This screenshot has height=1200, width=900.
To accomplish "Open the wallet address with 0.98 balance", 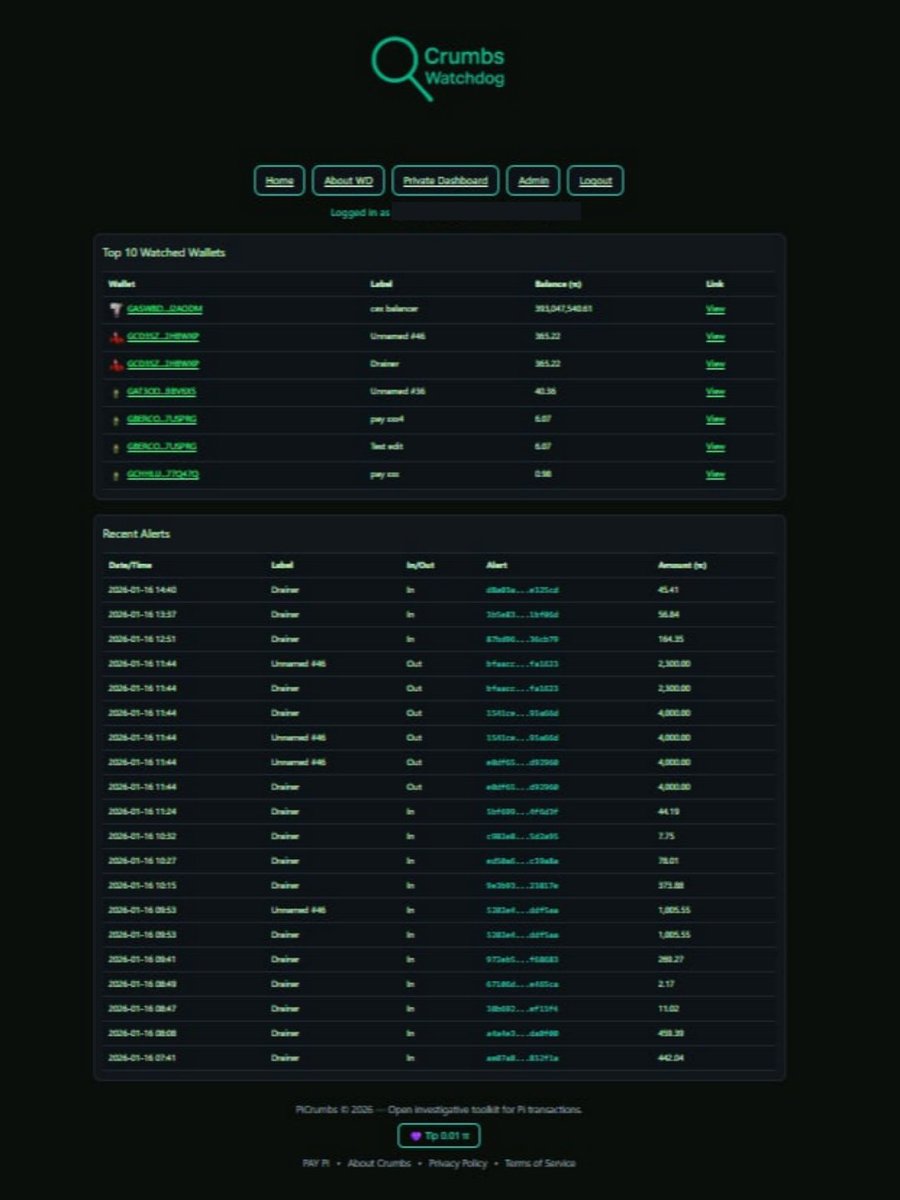I will point(163,474).
